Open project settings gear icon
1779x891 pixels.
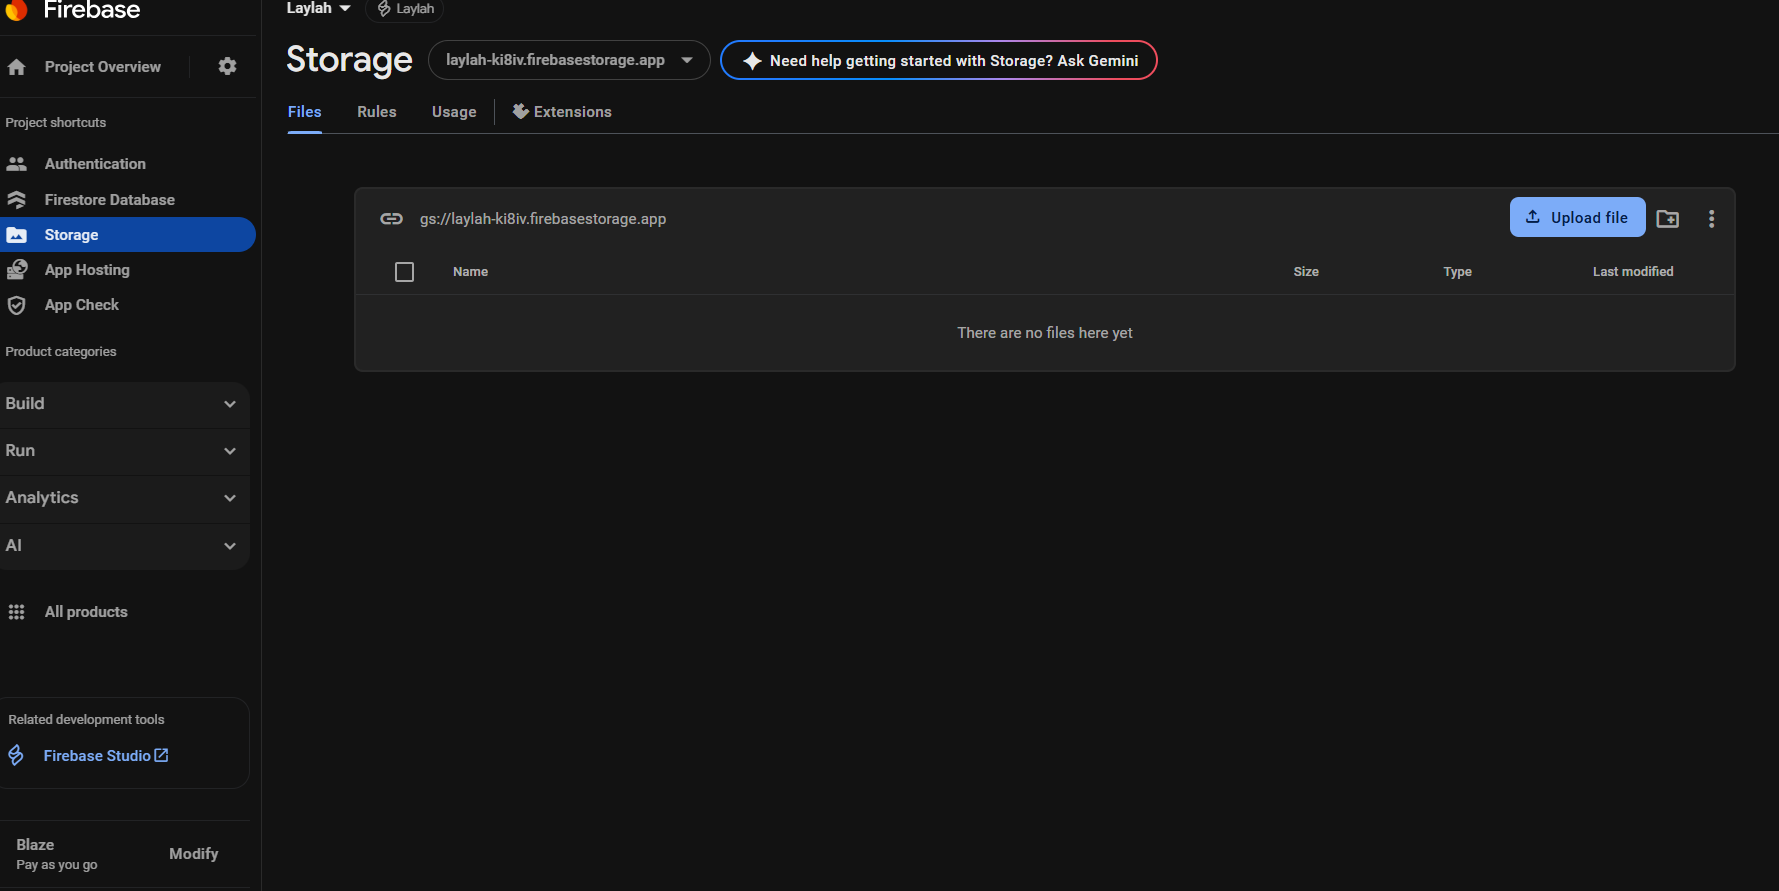click(x=228, y=66)
